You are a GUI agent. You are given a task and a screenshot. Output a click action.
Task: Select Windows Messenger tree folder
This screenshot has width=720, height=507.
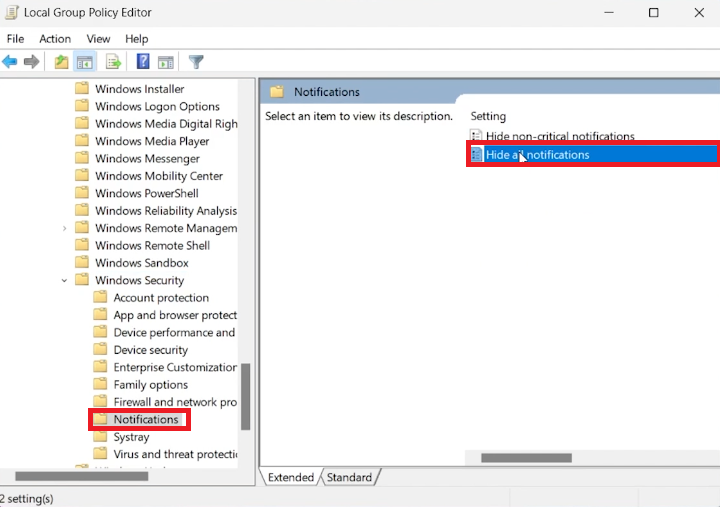click(147, 158)
